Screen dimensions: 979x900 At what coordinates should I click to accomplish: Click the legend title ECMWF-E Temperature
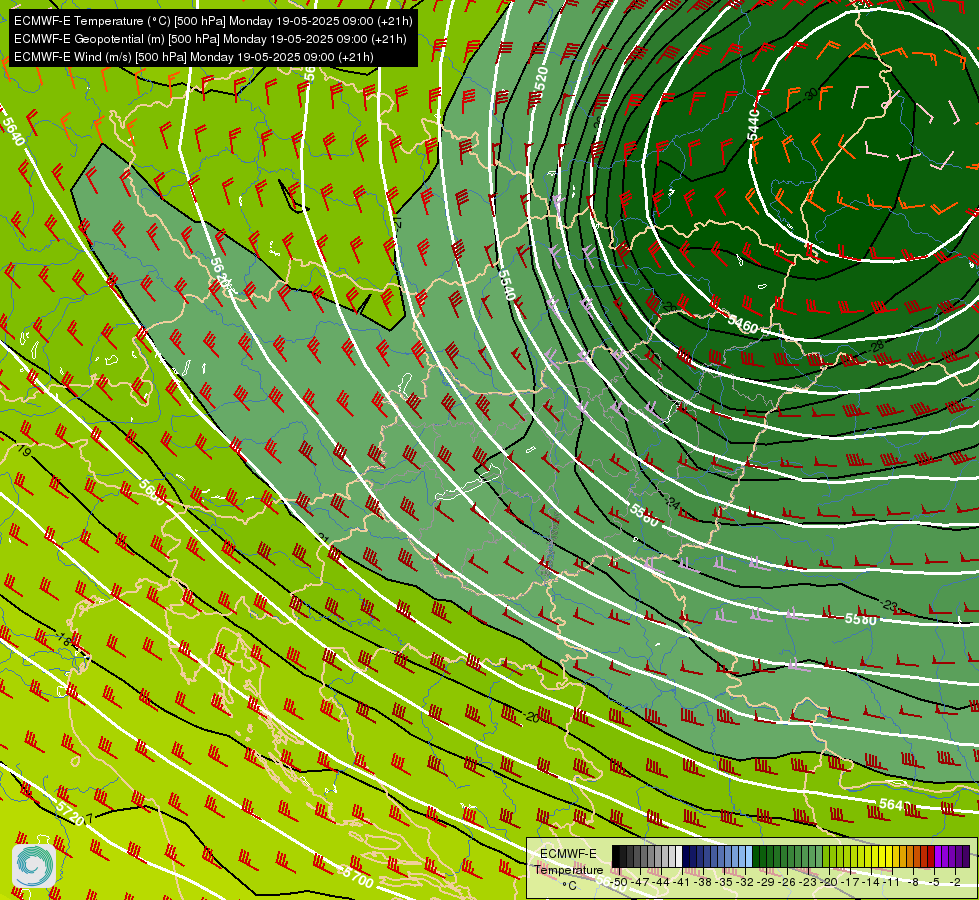[569, 862]
